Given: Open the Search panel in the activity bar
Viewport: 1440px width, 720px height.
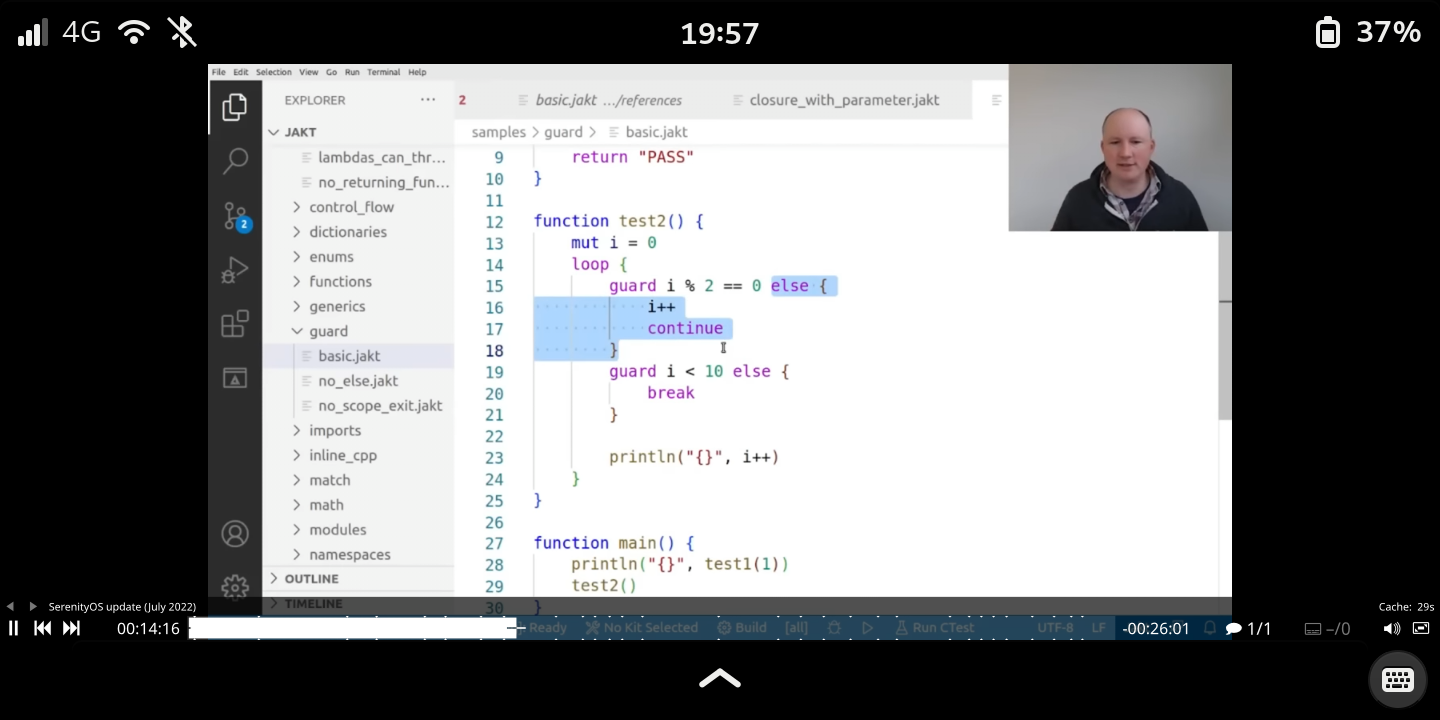Looking at the screenshot, I should tap(235, 161).
